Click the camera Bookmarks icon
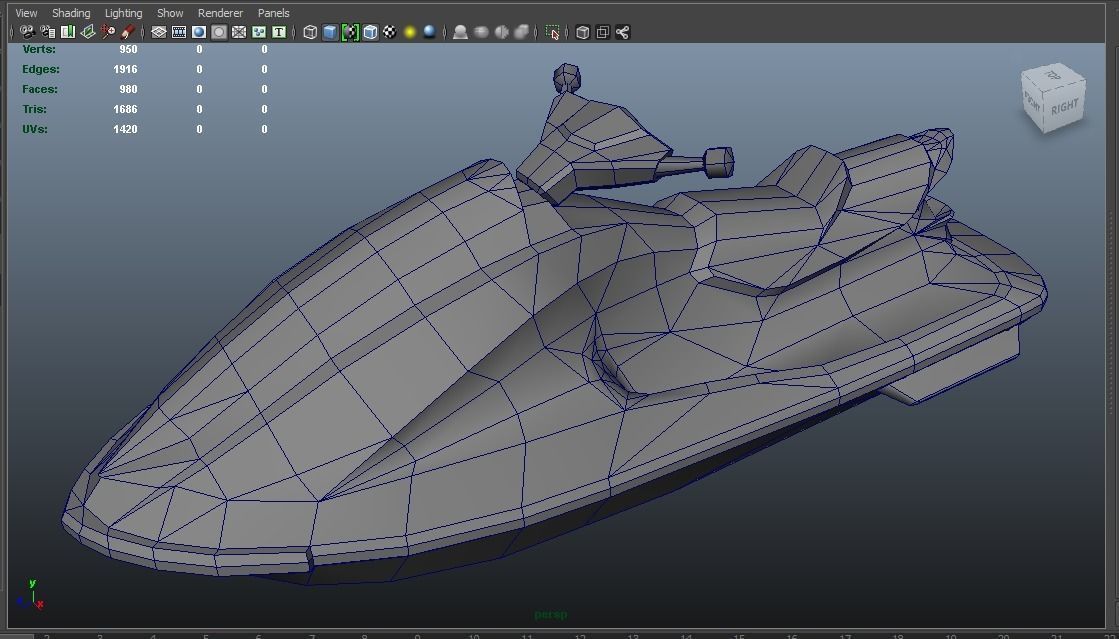The width and height of the screenshot is (1119, 639). (x=68, y=32)
